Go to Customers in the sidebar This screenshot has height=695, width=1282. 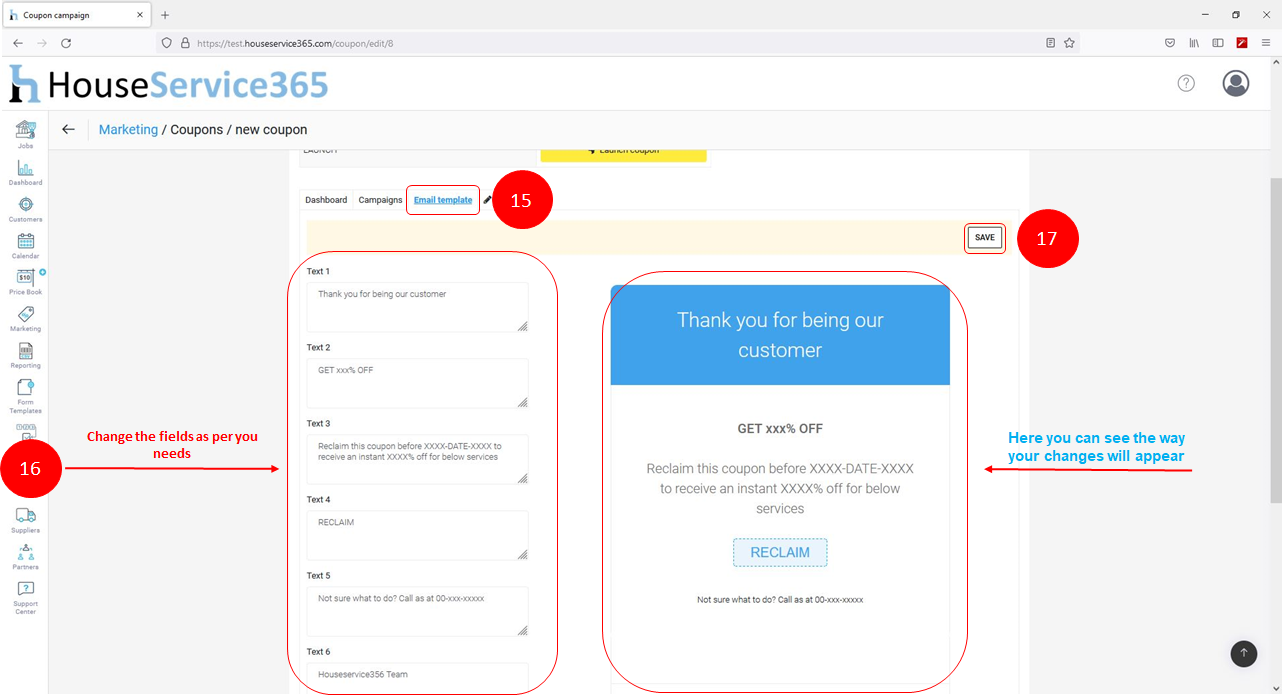coord(25,208)
